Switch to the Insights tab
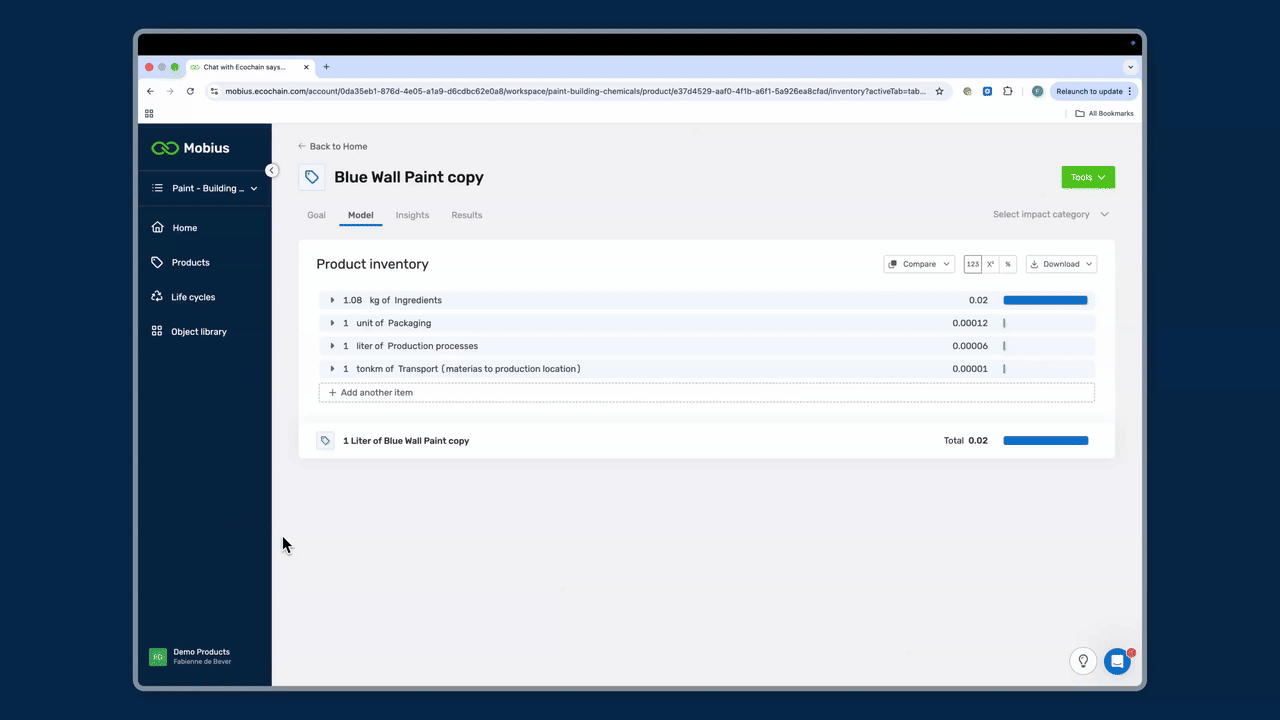Viewport: 1280px width, 720px height. pyautogui.click(x=412, y=215)
